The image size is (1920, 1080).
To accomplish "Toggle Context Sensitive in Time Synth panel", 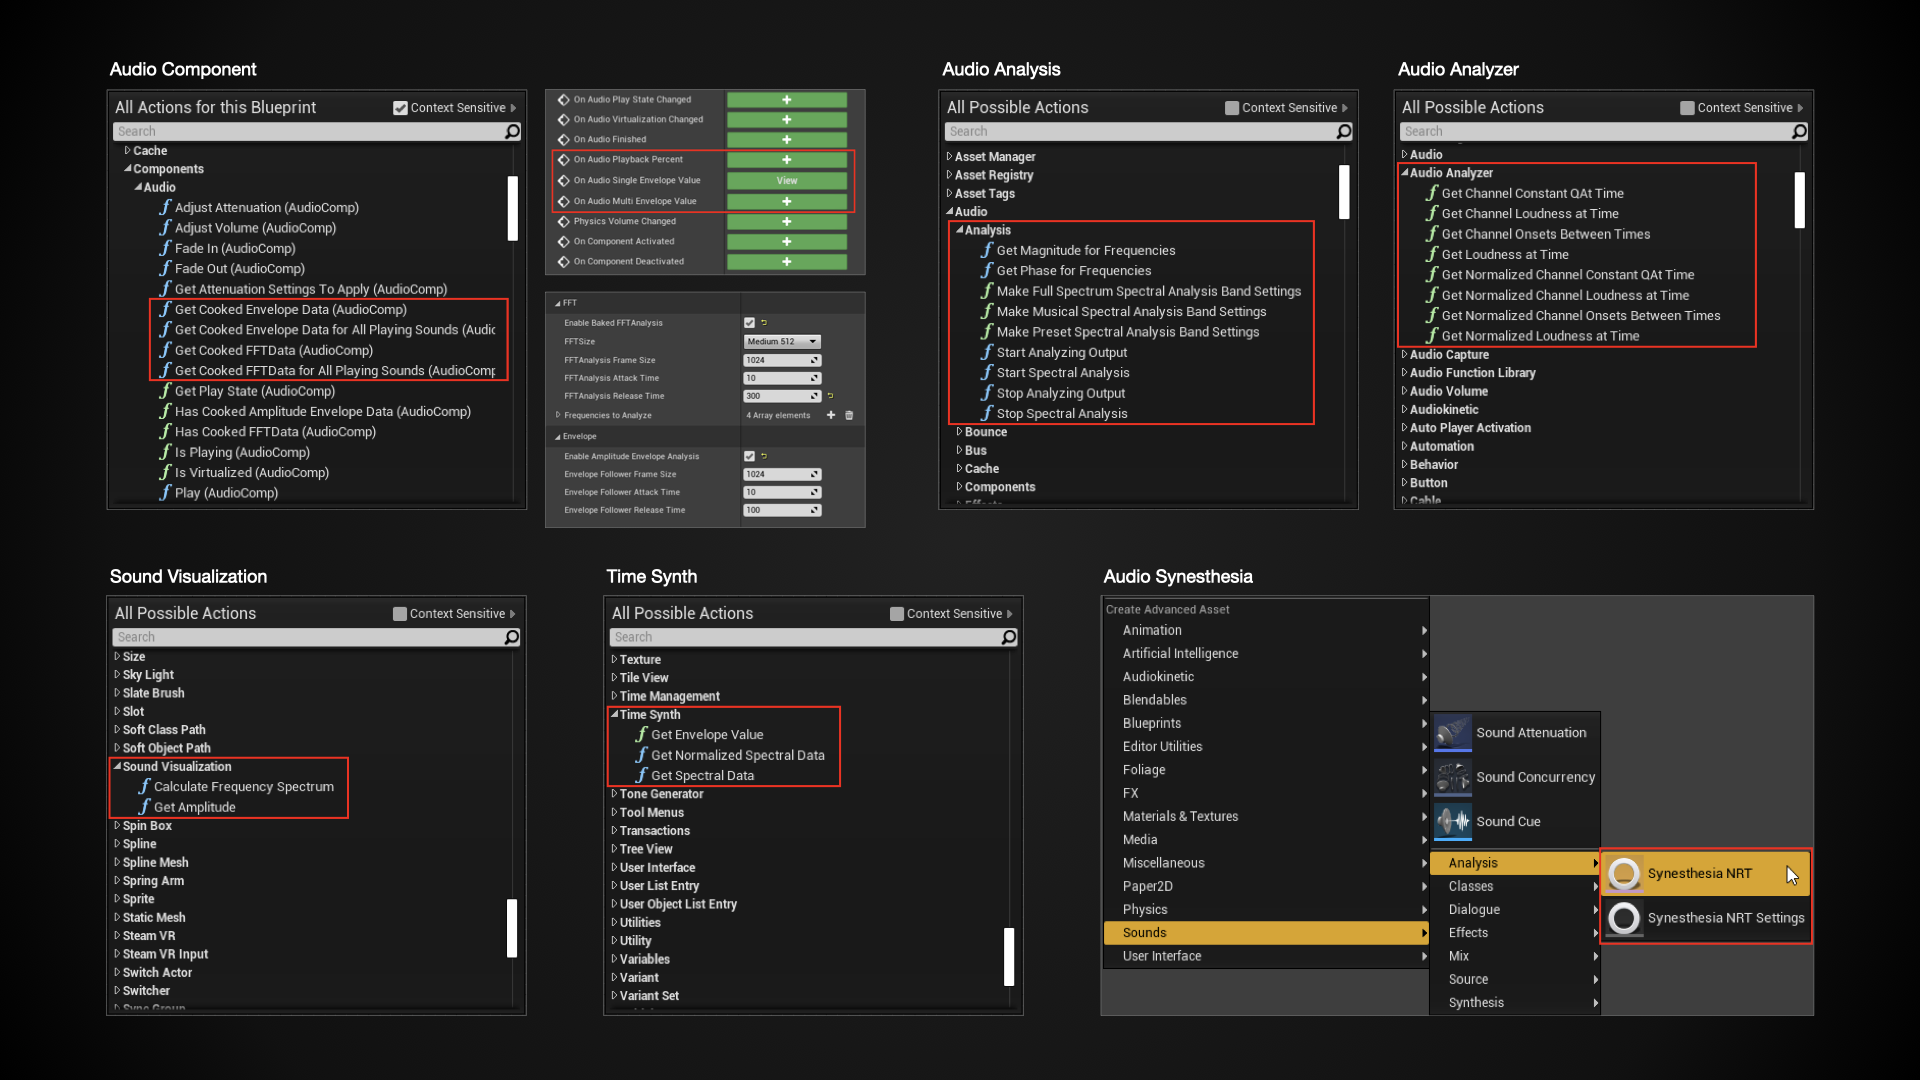I will click(897, 614).
